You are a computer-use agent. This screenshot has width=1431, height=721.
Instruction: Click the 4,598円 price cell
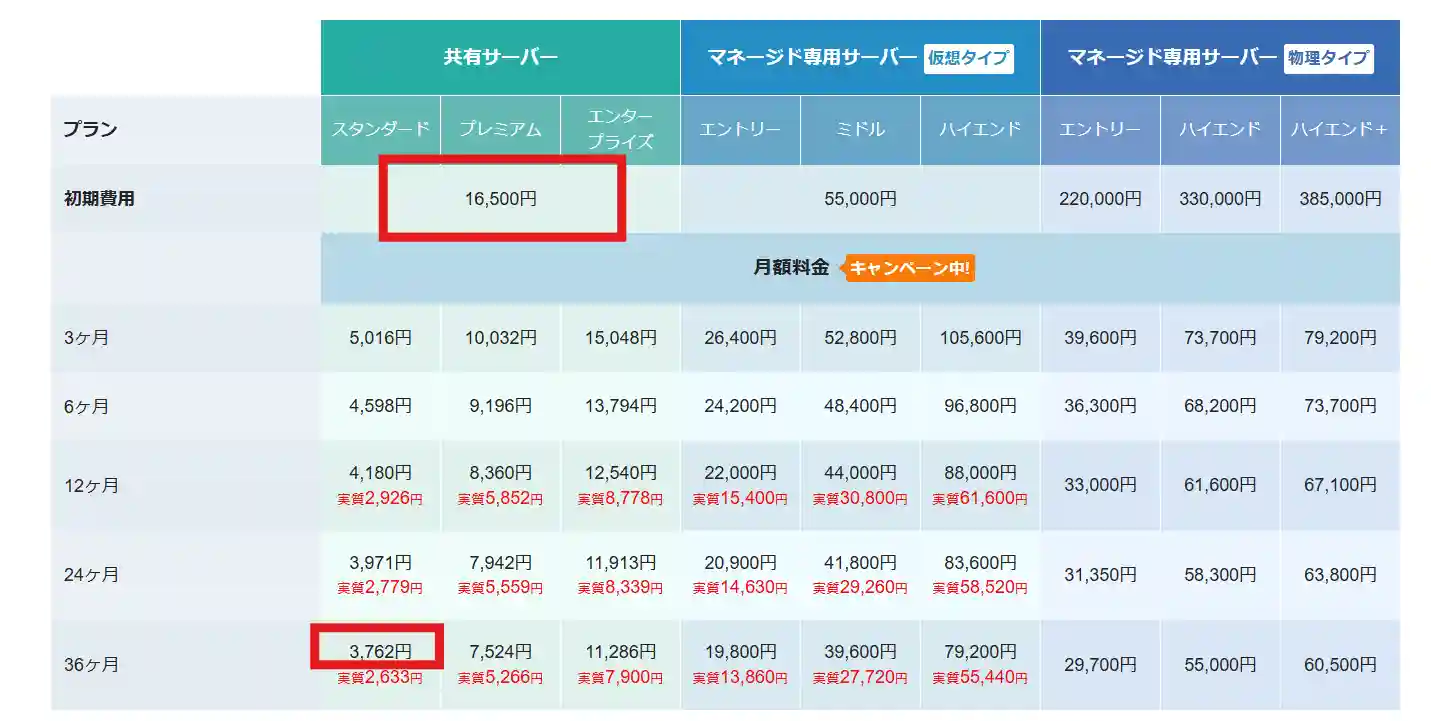point(380,407)
